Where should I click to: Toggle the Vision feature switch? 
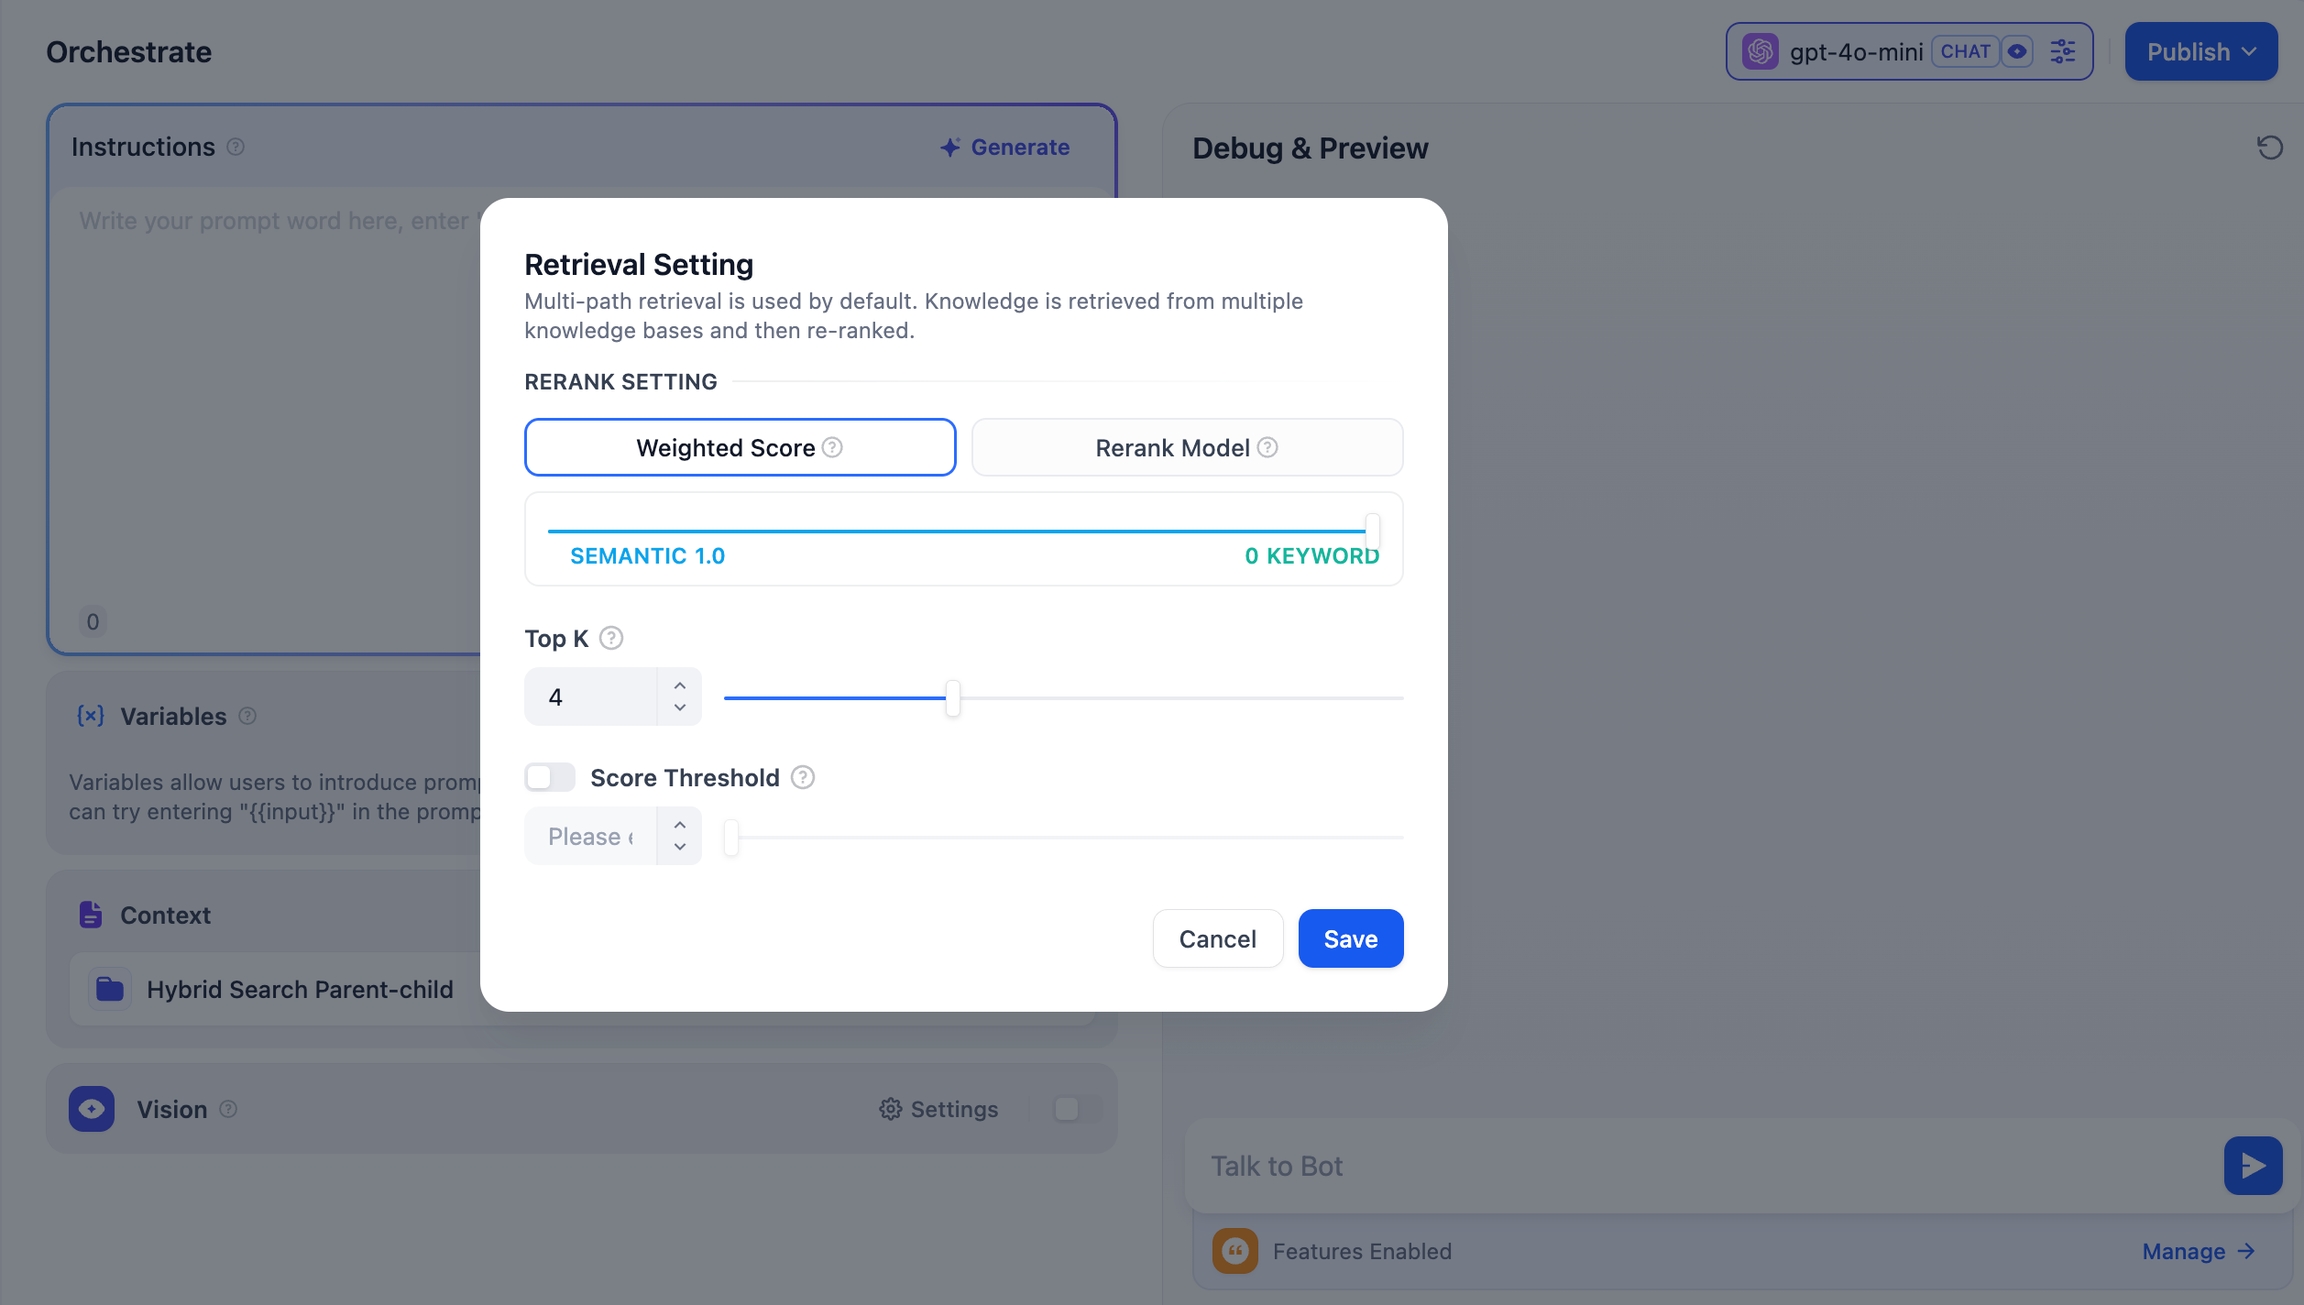(x=1076, y=1109)
